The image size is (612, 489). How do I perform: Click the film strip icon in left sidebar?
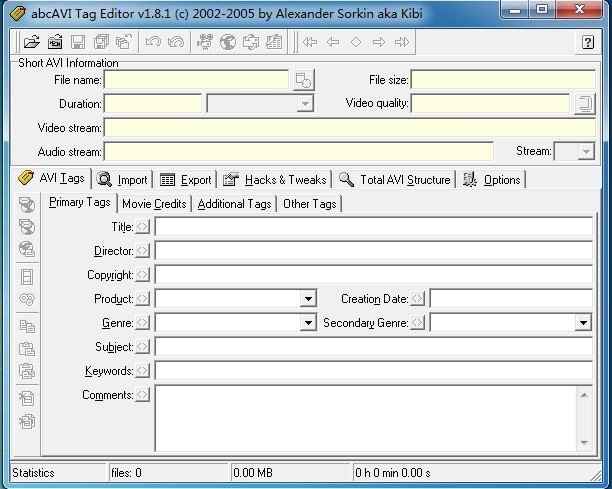27,277
